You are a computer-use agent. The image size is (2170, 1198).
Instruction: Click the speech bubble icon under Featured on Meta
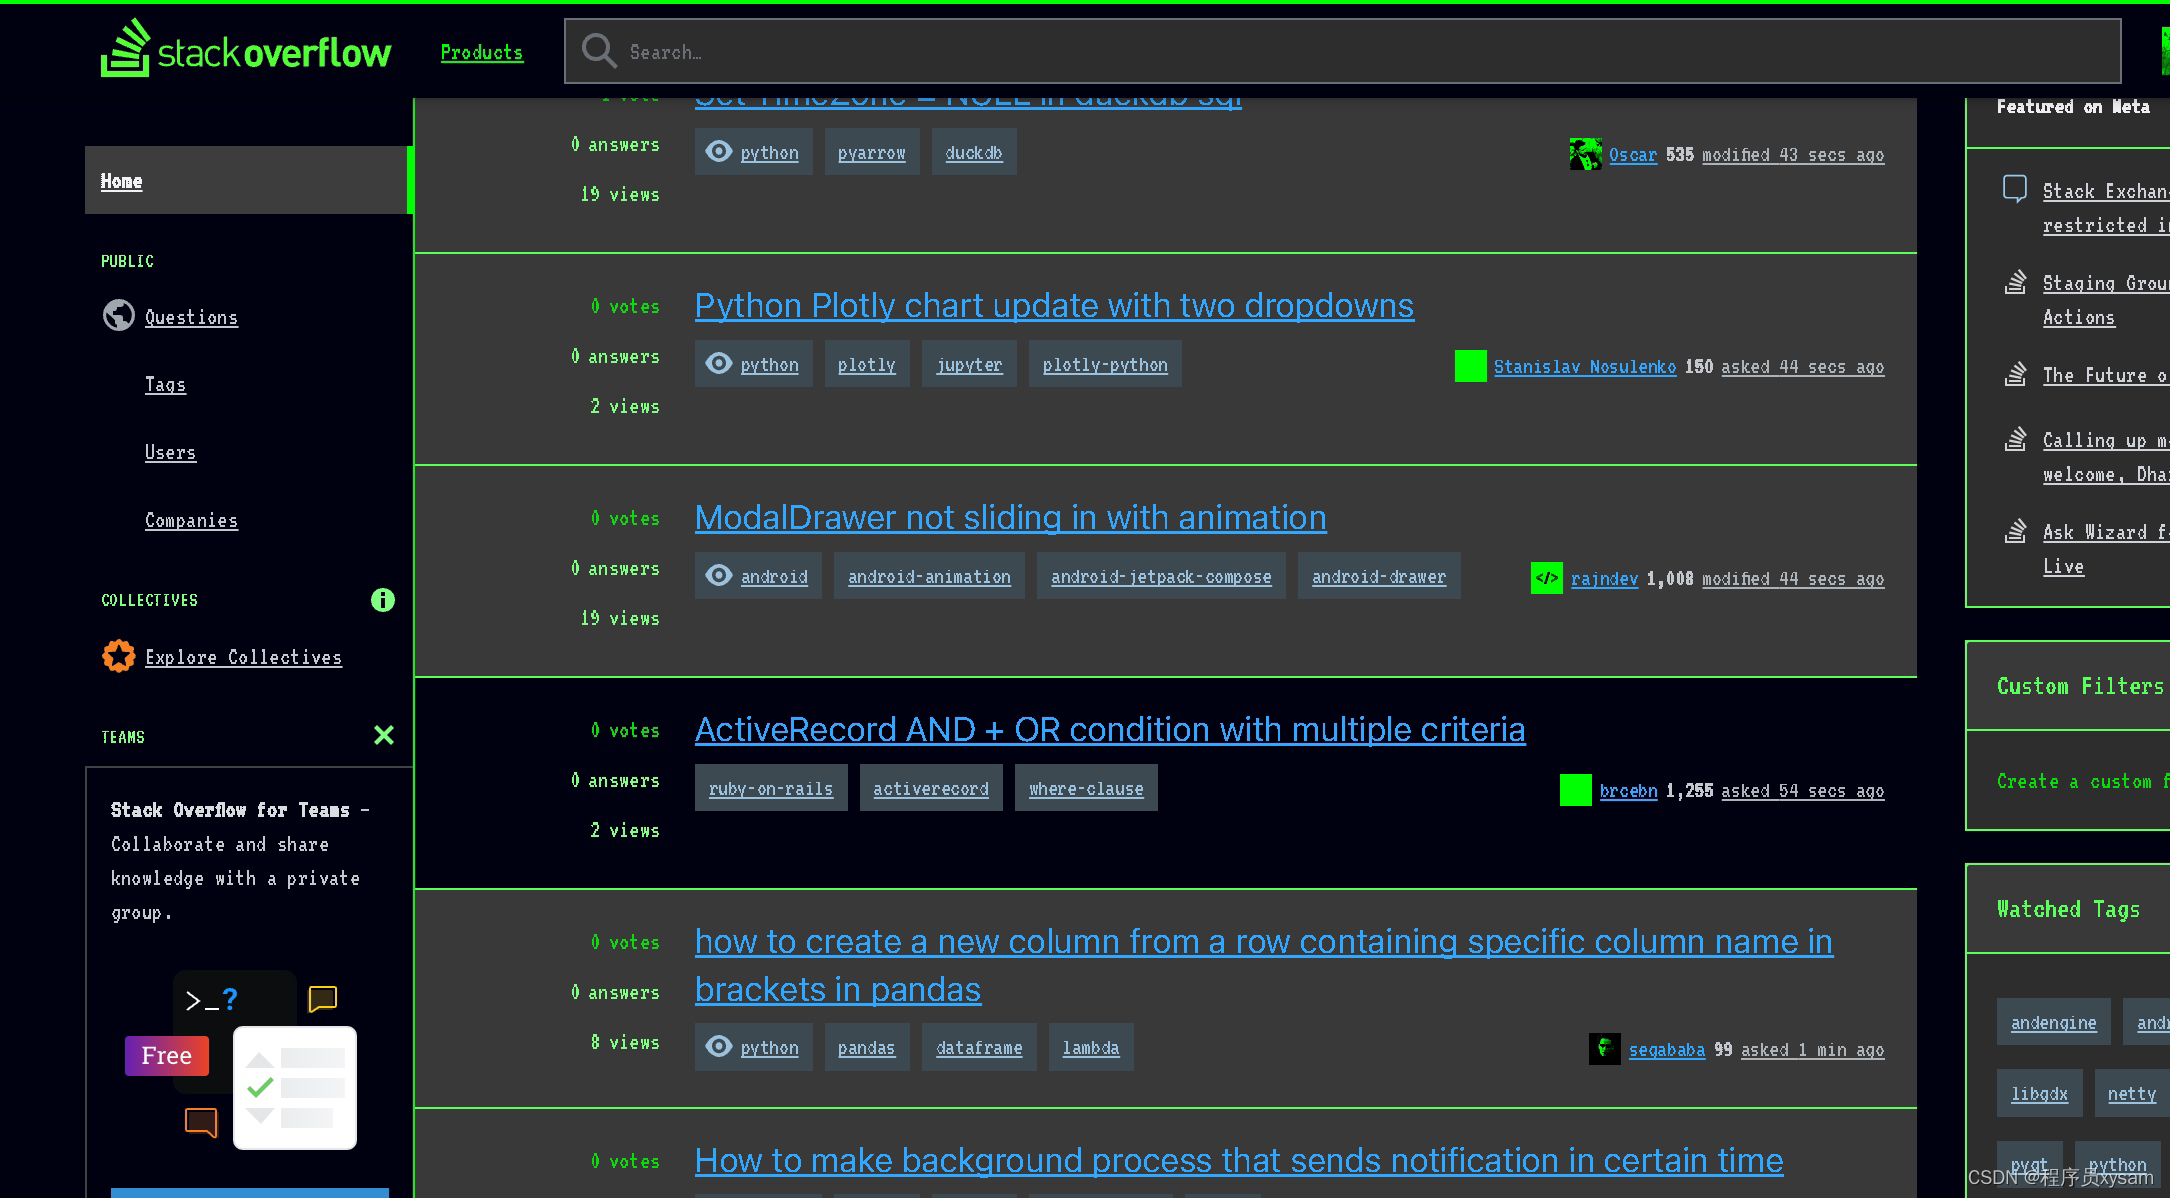[x=2014, y=188]
